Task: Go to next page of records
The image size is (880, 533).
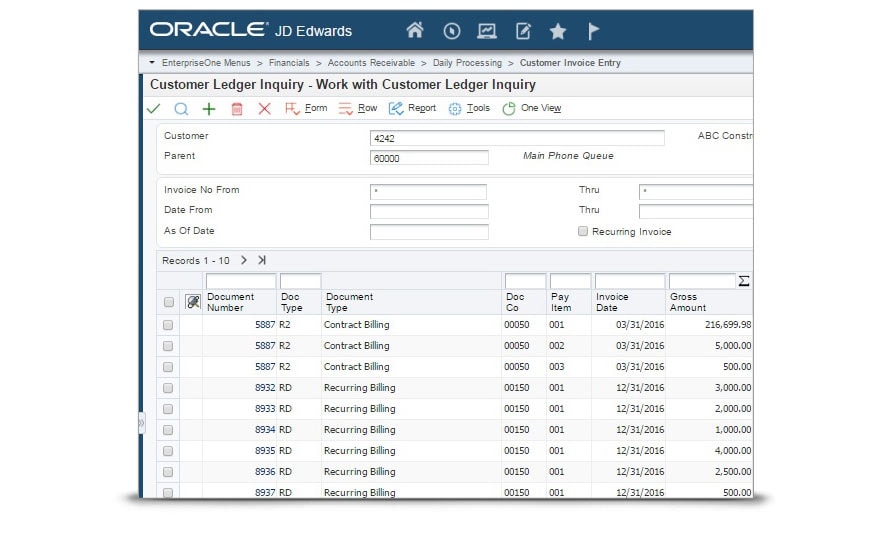Action: pyautogui.click(x=243, y=260)
